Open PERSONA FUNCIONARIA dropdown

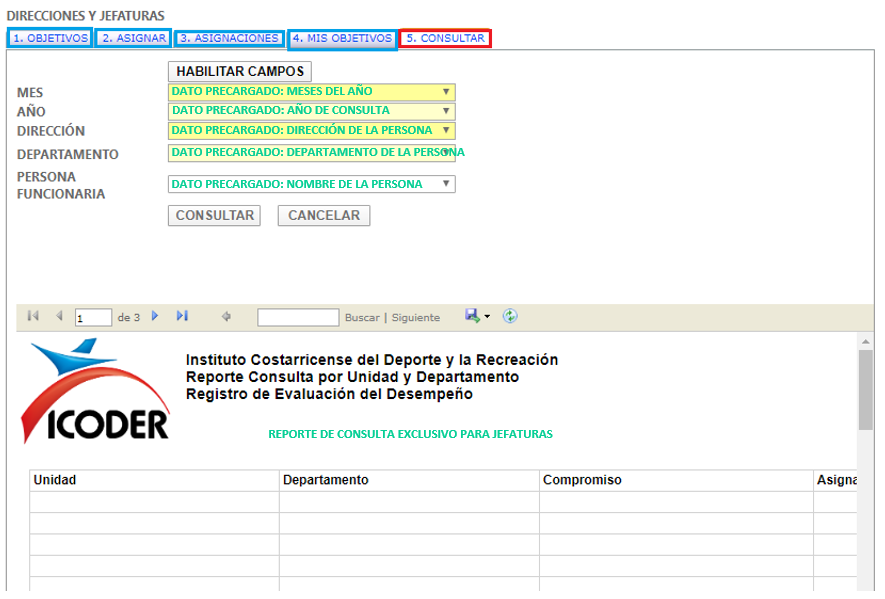[312, 184]
